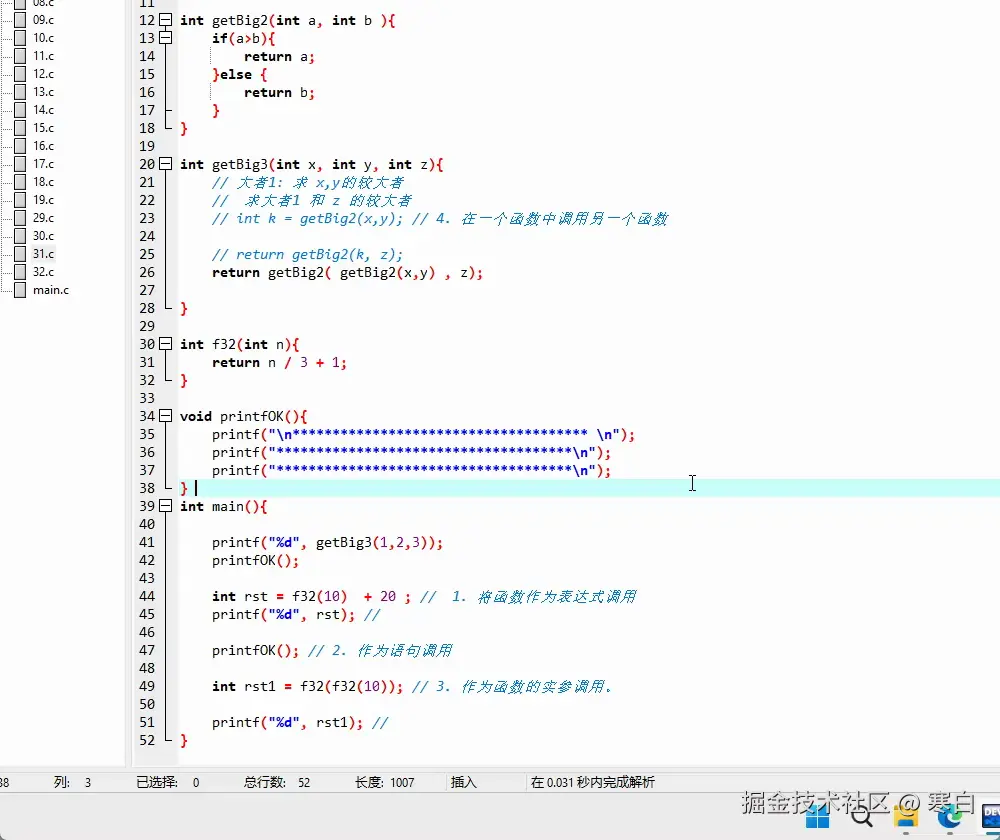Open Microsoft Edge from the taskbar
This screenshot has width=1000, height=840.
tap(950, 816)
